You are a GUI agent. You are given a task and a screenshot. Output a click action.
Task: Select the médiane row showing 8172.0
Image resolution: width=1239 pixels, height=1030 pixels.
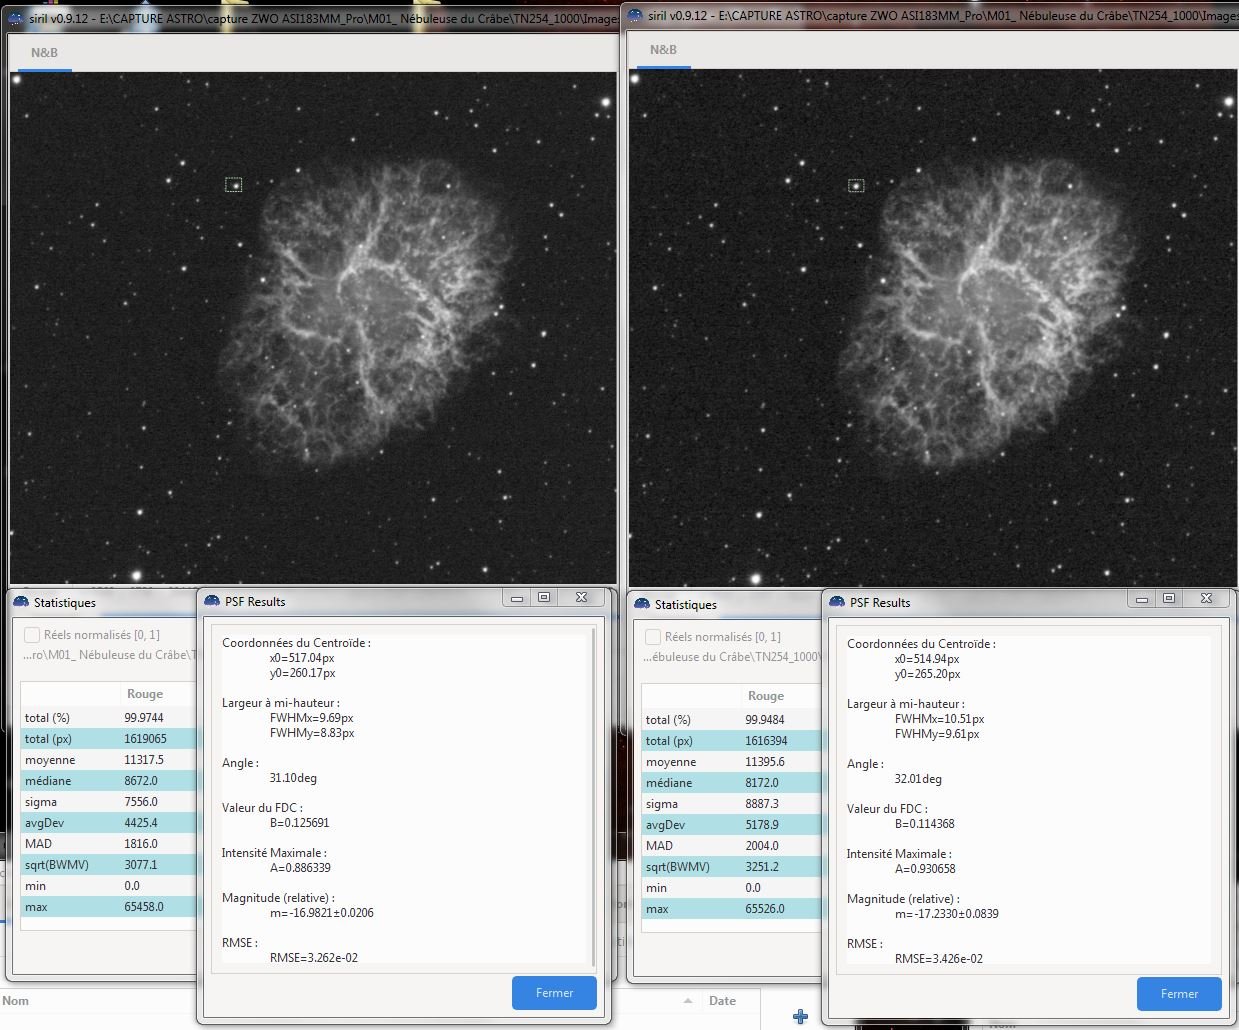click(731, 782)
